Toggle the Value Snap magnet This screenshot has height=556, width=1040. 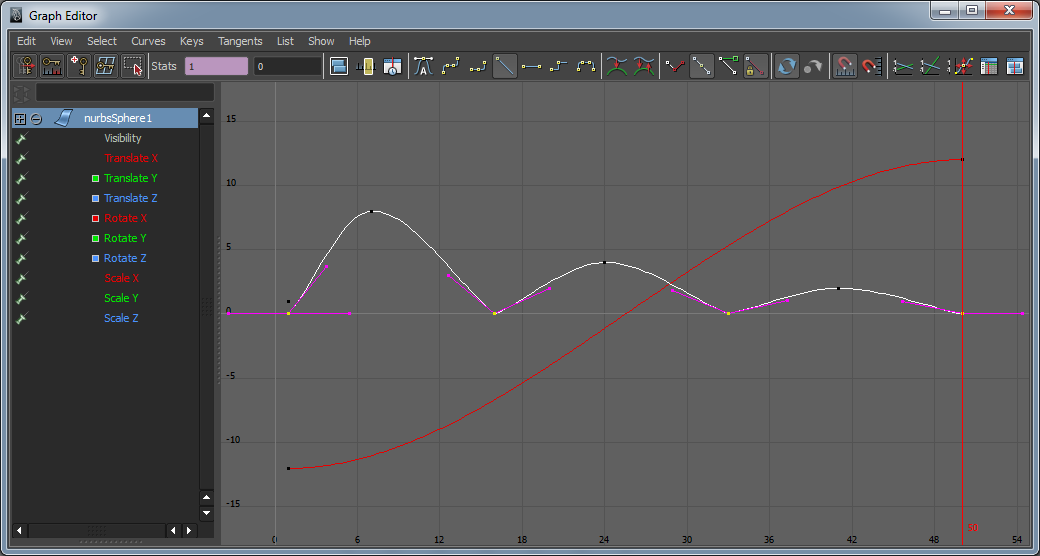(871, 67)
